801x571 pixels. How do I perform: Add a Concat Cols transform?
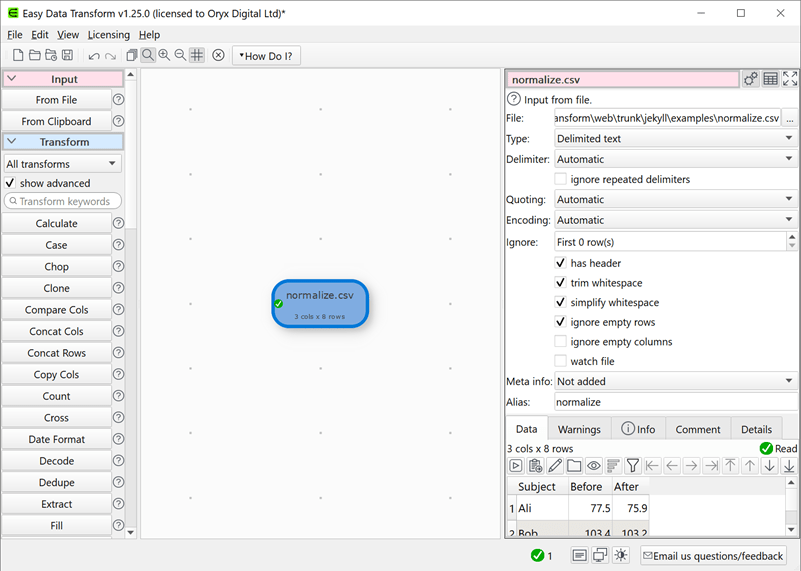pos(56,331)
